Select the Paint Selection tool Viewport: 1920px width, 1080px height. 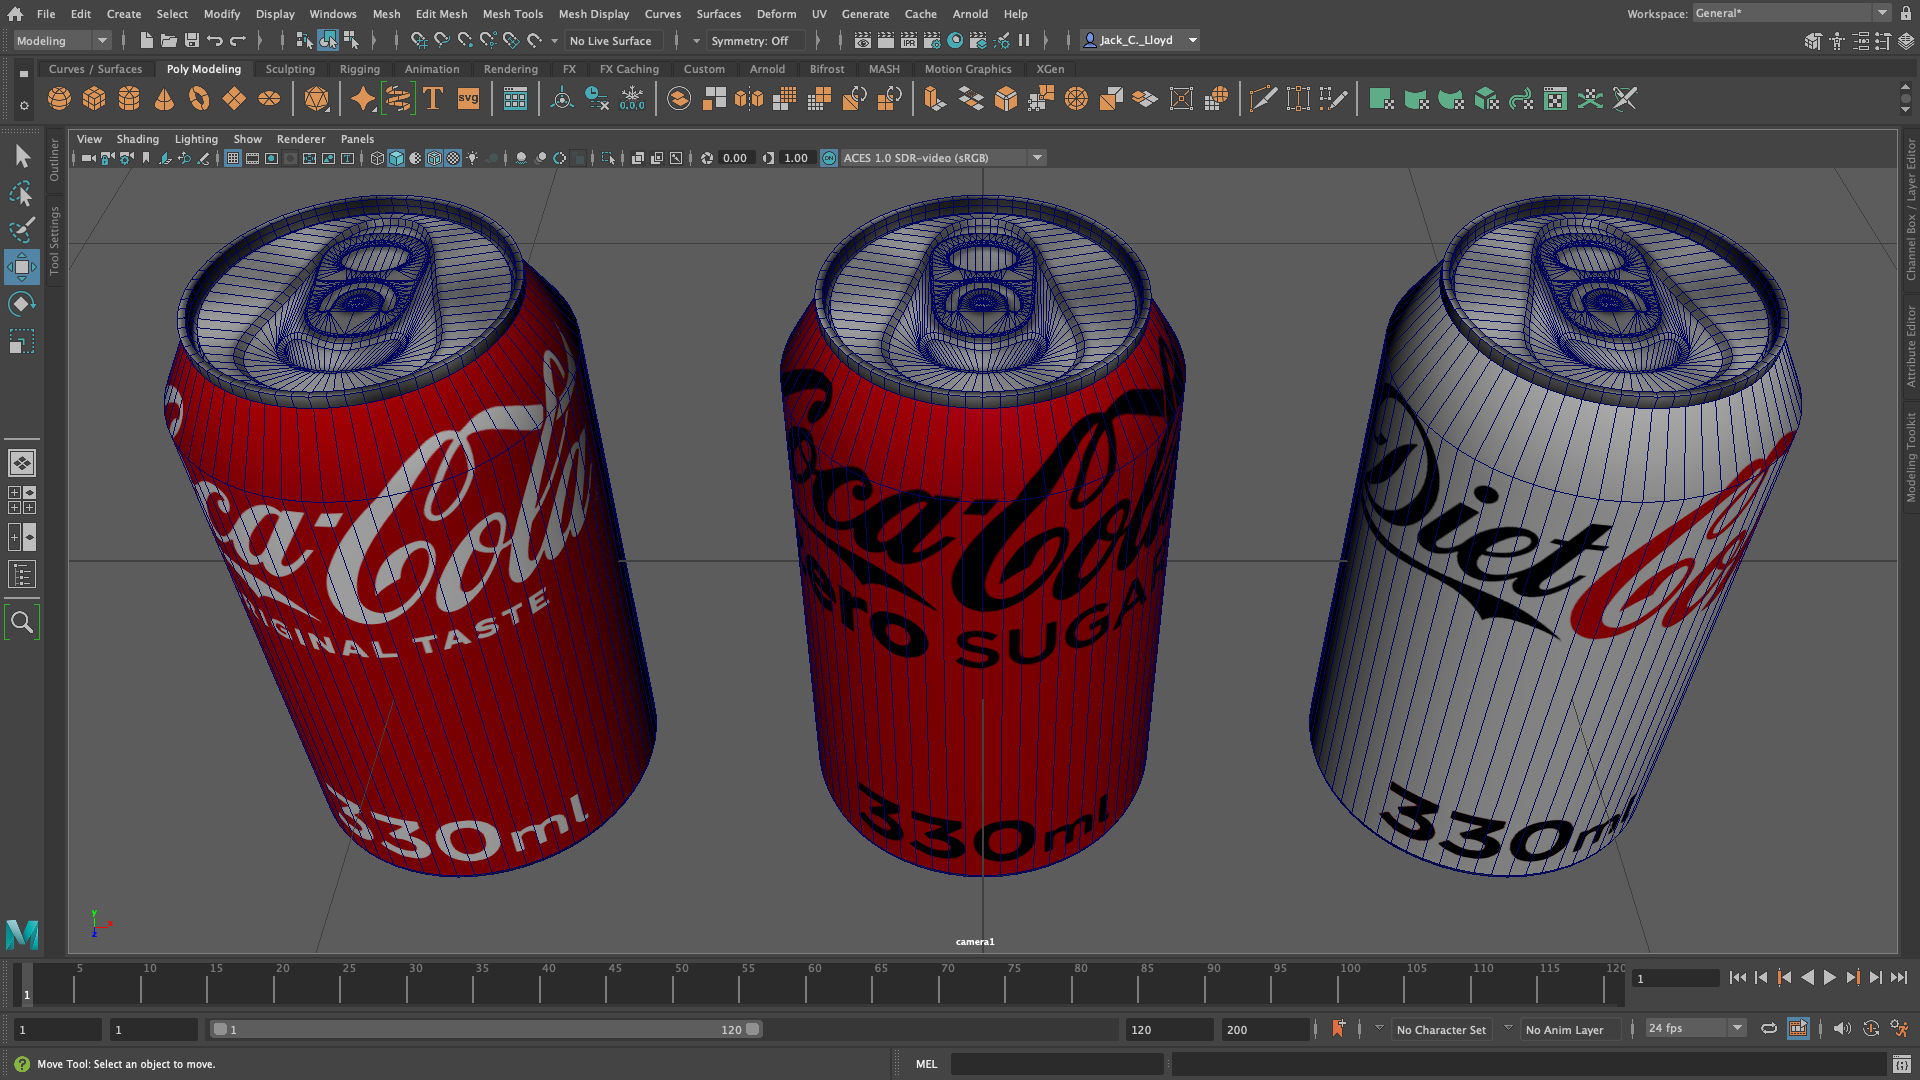pyautogui.click(x=22, y=230)
